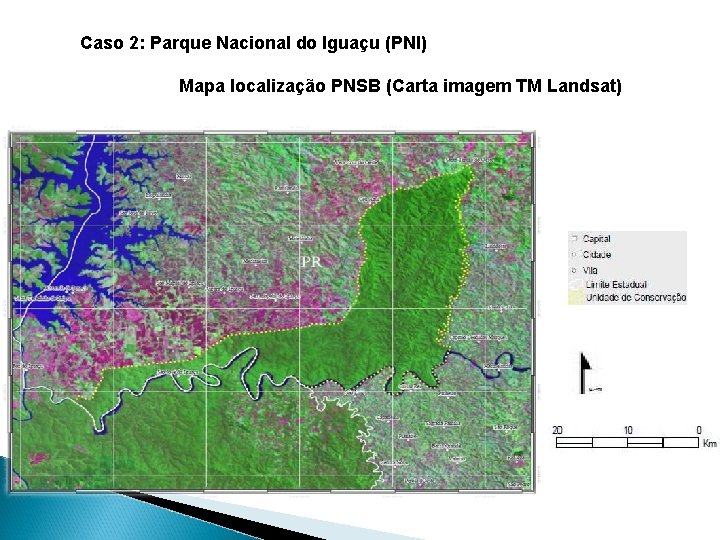
Task: Click the scale bar graphic
Action: tap(627, 443)
